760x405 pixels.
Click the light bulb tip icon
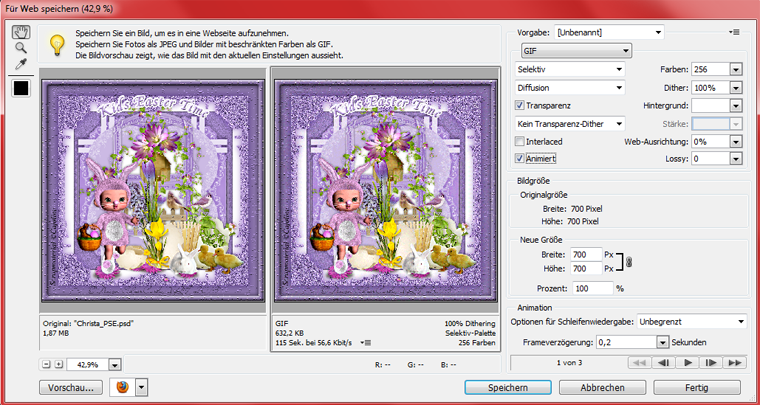pyautogui.click(x=57, y=45)
